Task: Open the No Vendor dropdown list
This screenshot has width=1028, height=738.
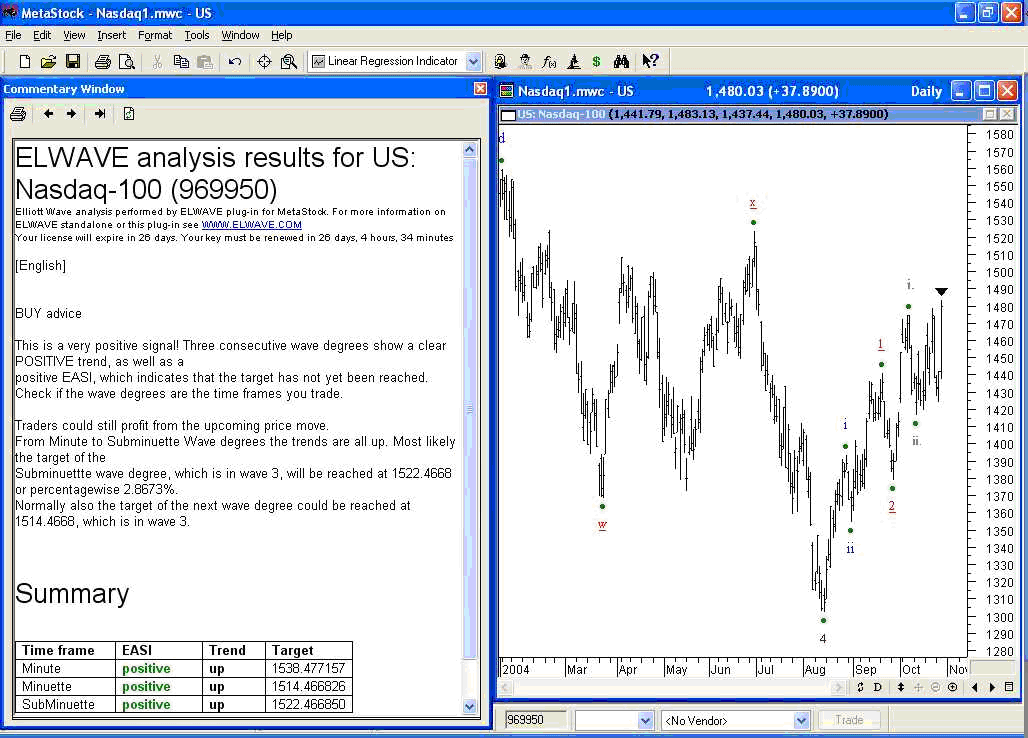Action: (x=801, y=720)
